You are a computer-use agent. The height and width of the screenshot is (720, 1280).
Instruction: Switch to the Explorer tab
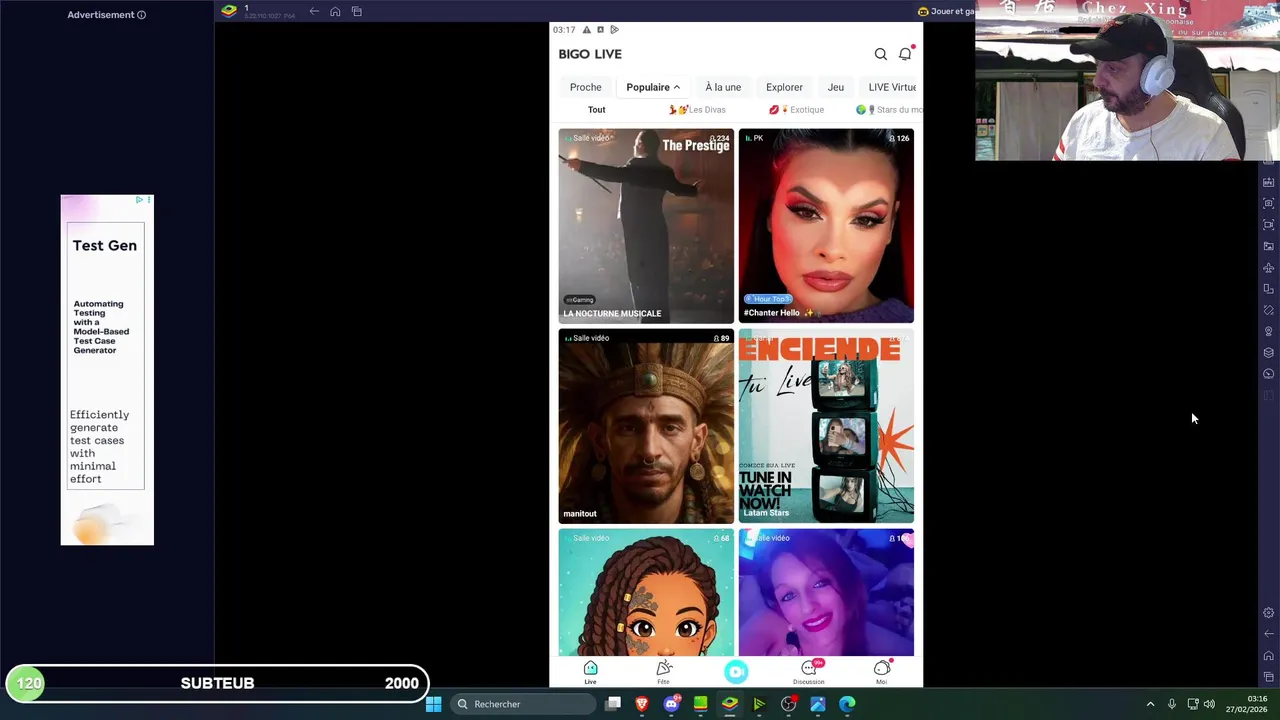[784, 87]
